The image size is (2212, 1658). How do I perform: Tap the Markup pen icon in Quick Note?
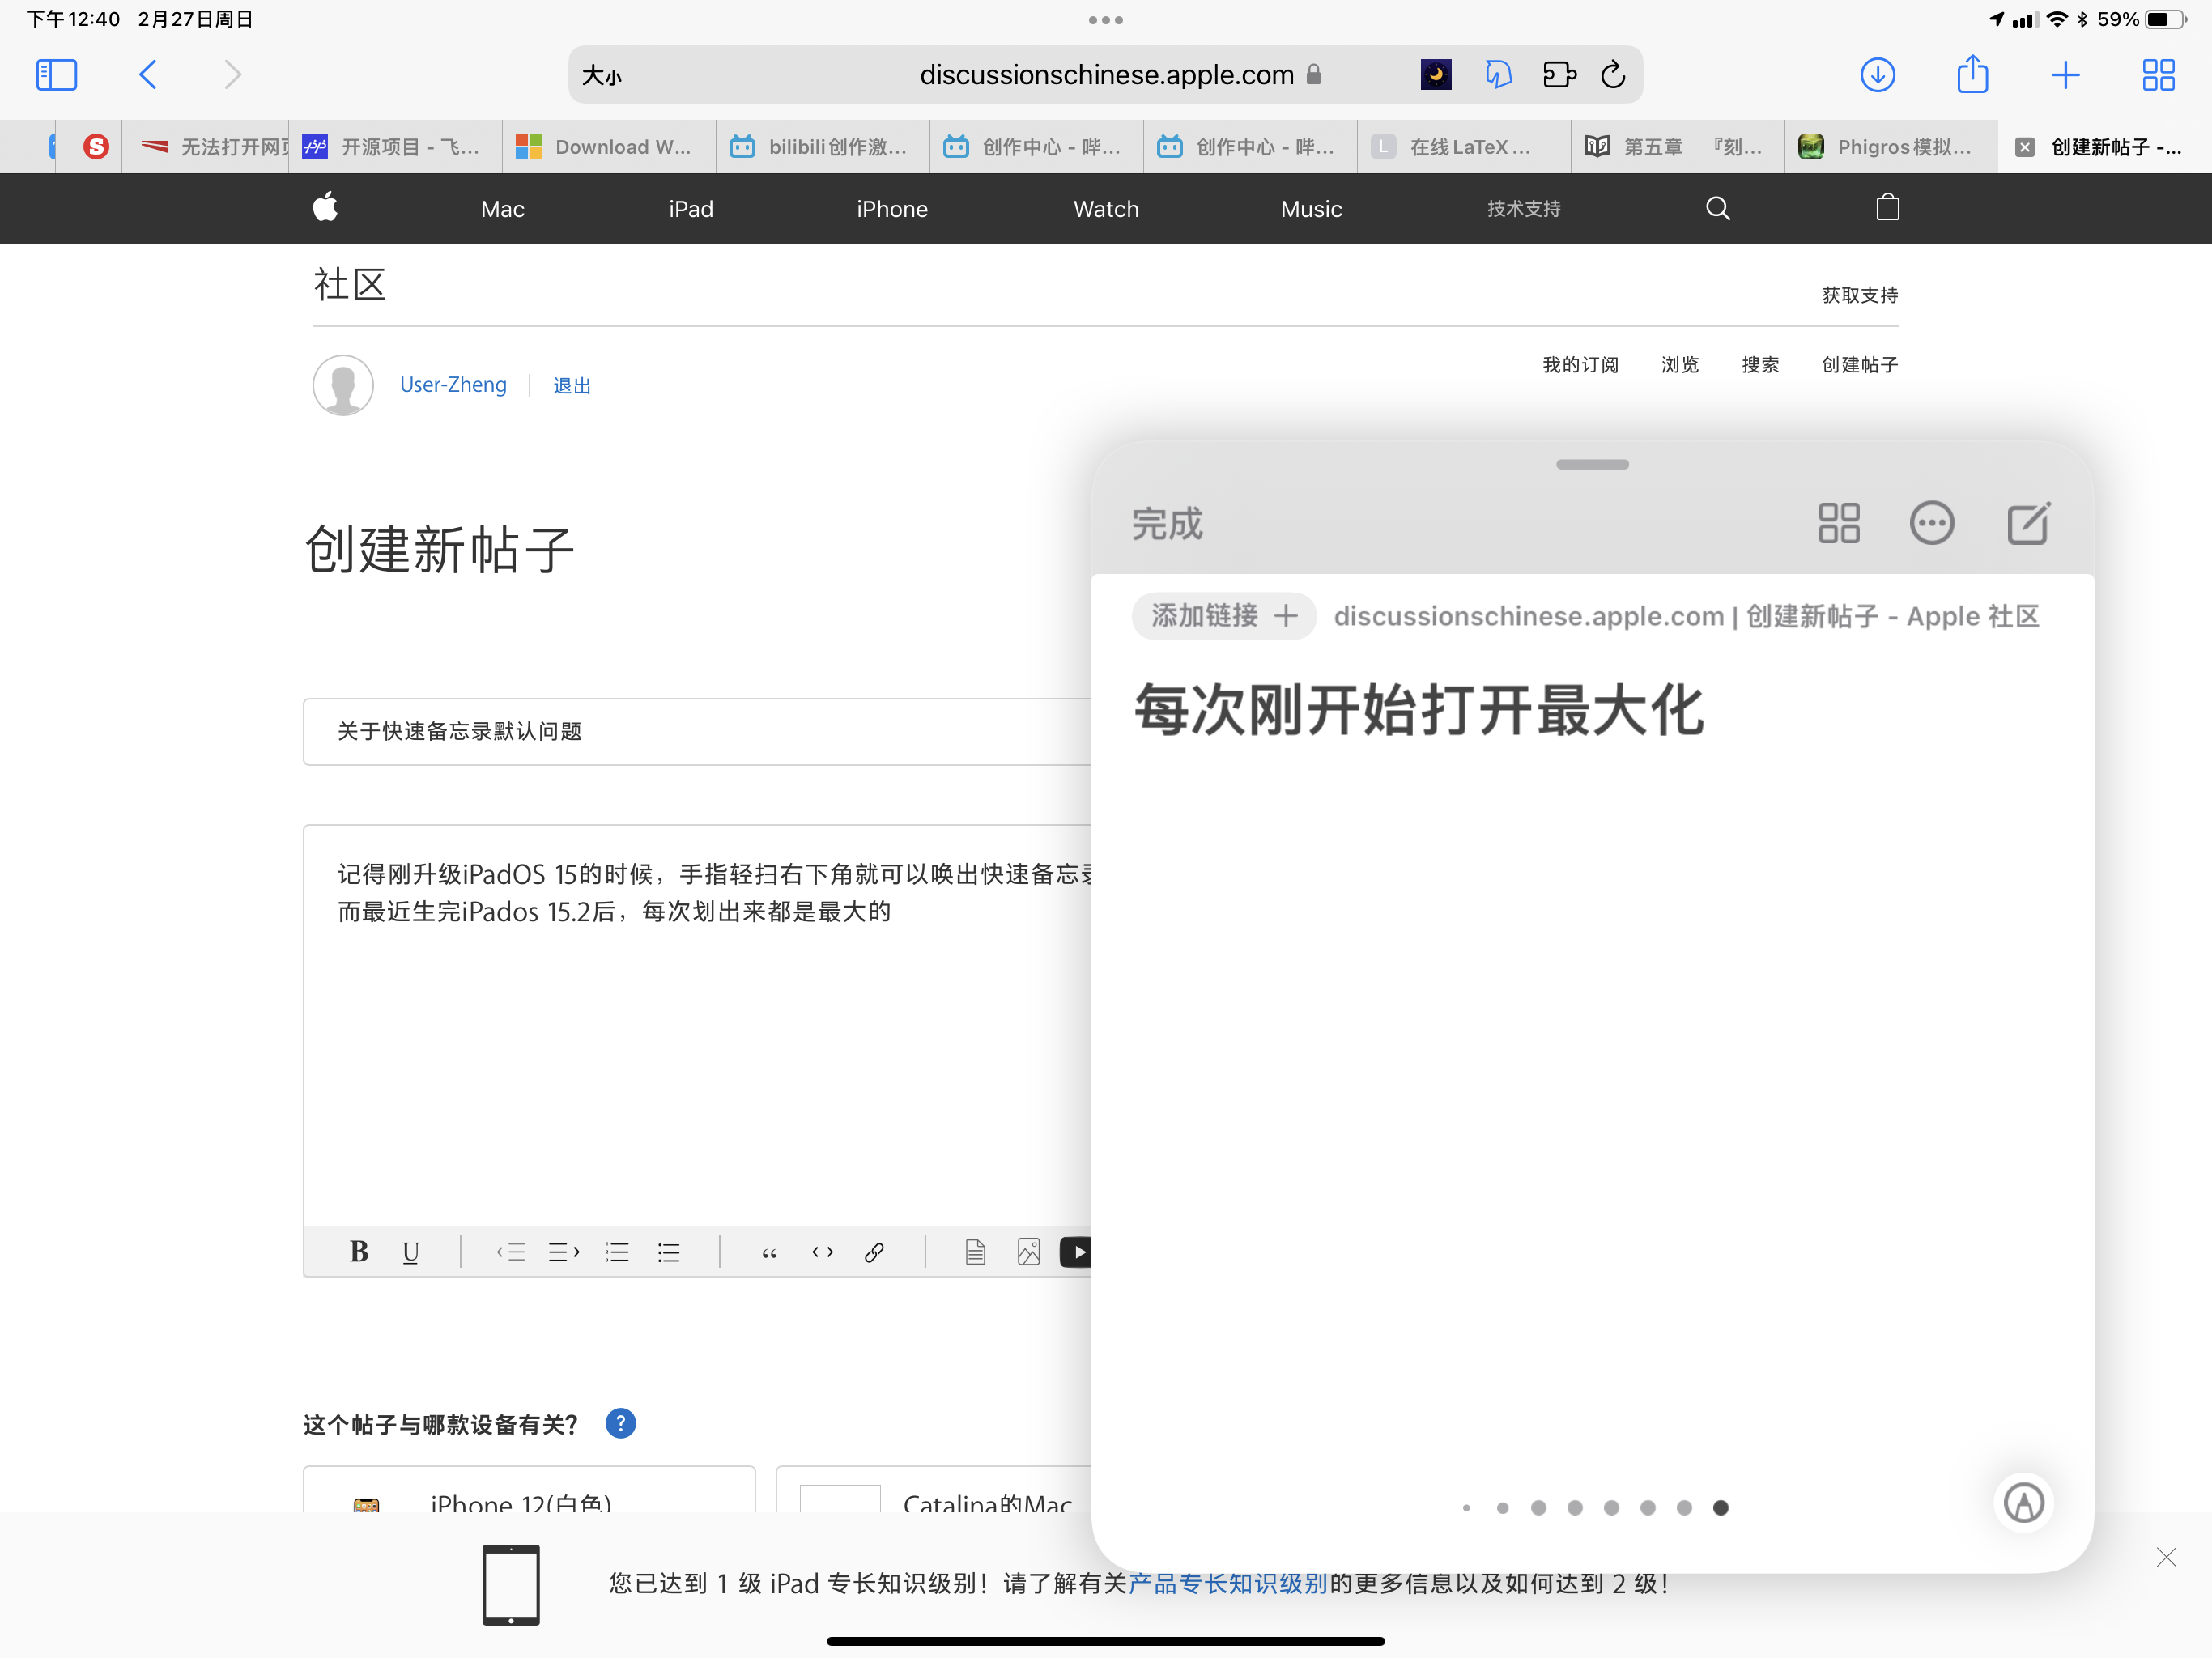[2023, 1502]
